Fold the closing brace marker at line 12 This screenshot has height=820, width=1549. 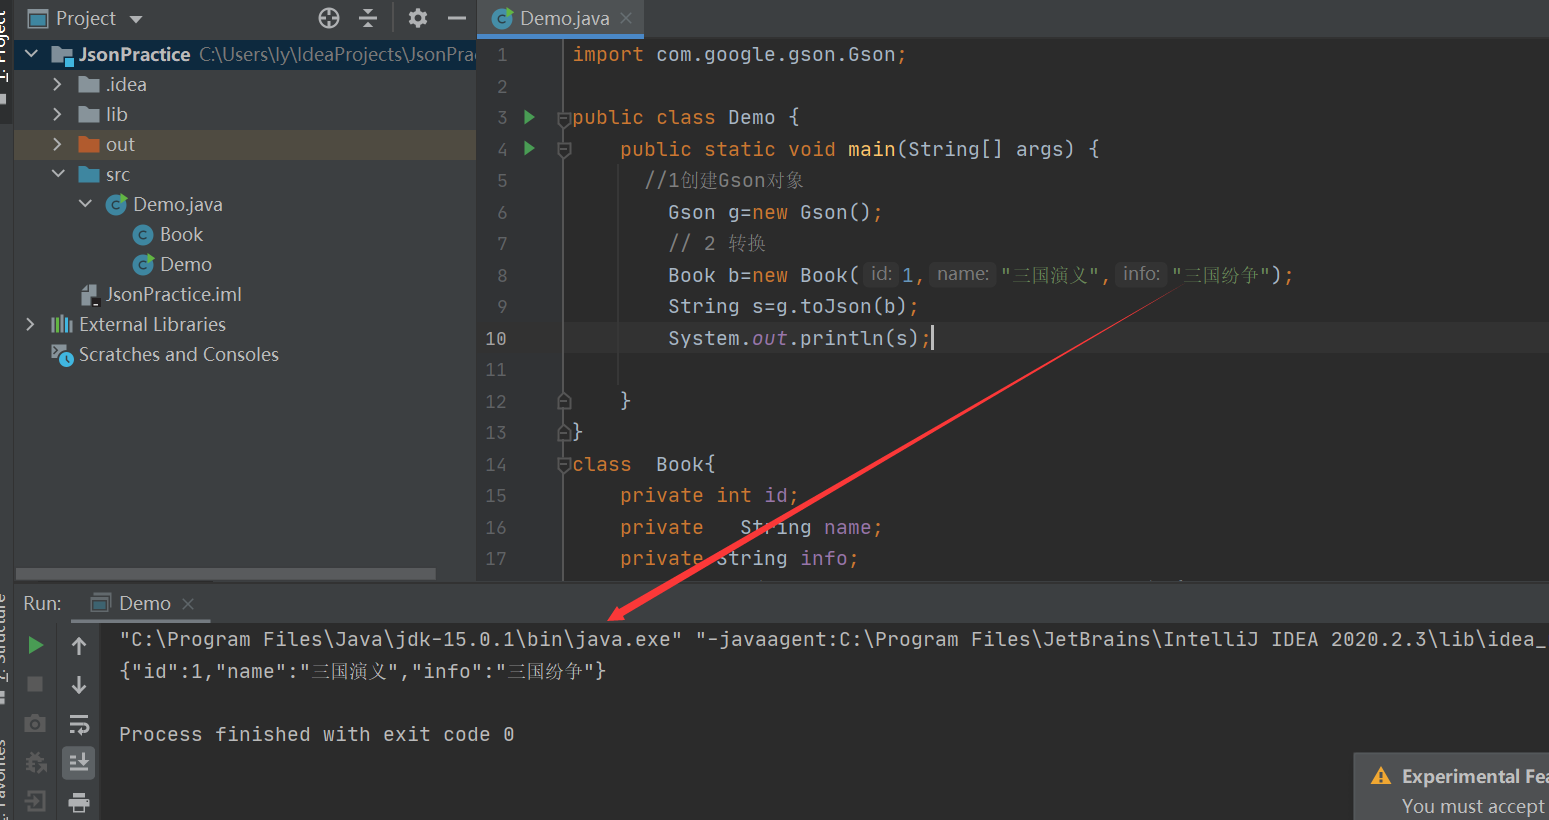click(564, 401)
